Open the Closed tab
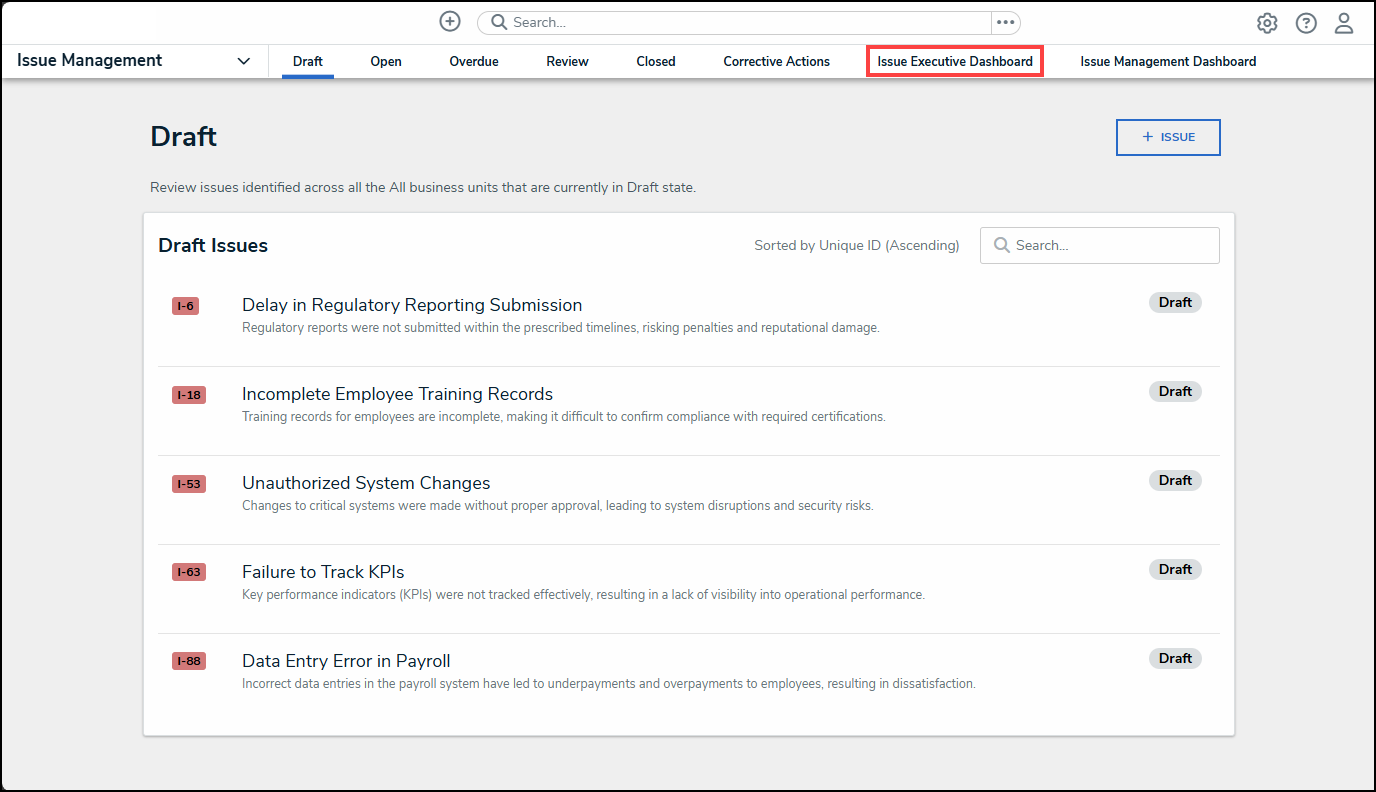The height and width of the screenshot is (792, 1376). click(655, 61)
